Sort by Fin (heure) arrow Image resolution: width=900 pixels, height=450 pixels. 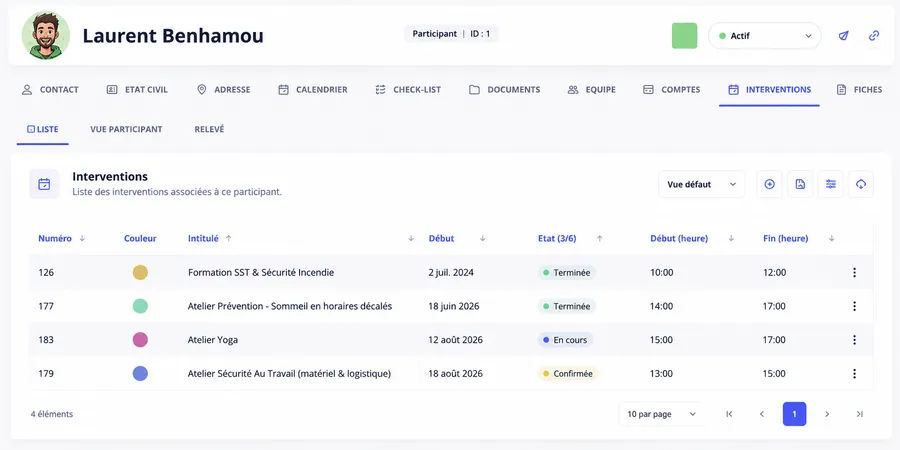pos(832,238)
